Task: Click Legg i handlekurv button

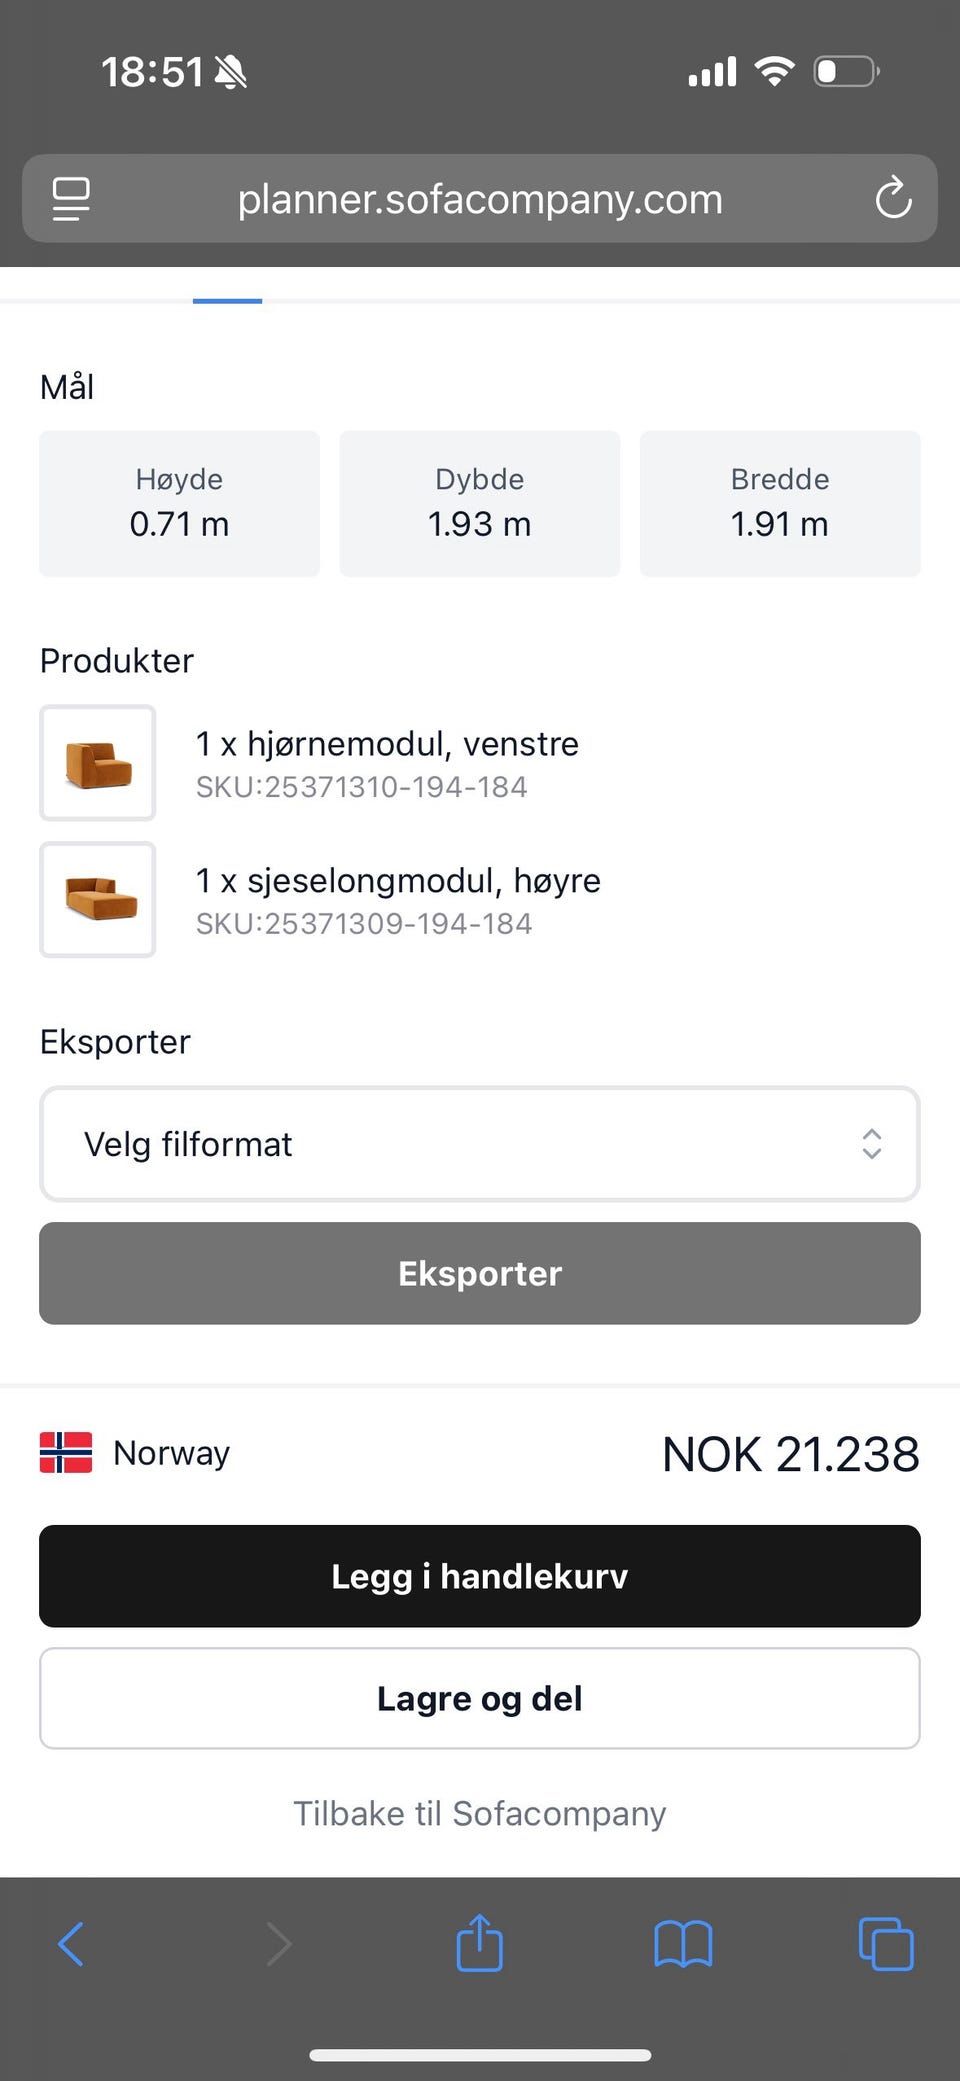Action: (479, 1576)
